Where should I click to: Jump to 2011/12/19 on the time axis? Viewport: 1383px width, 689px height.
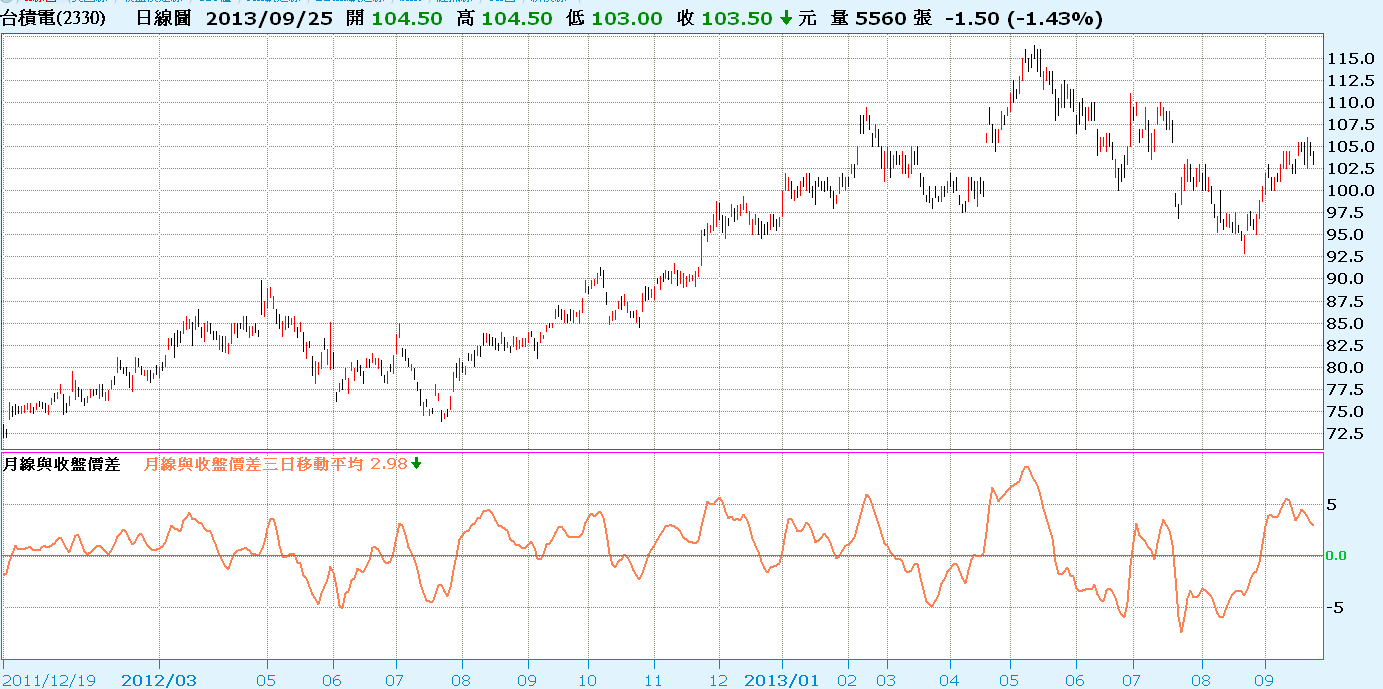click(49, 680)
